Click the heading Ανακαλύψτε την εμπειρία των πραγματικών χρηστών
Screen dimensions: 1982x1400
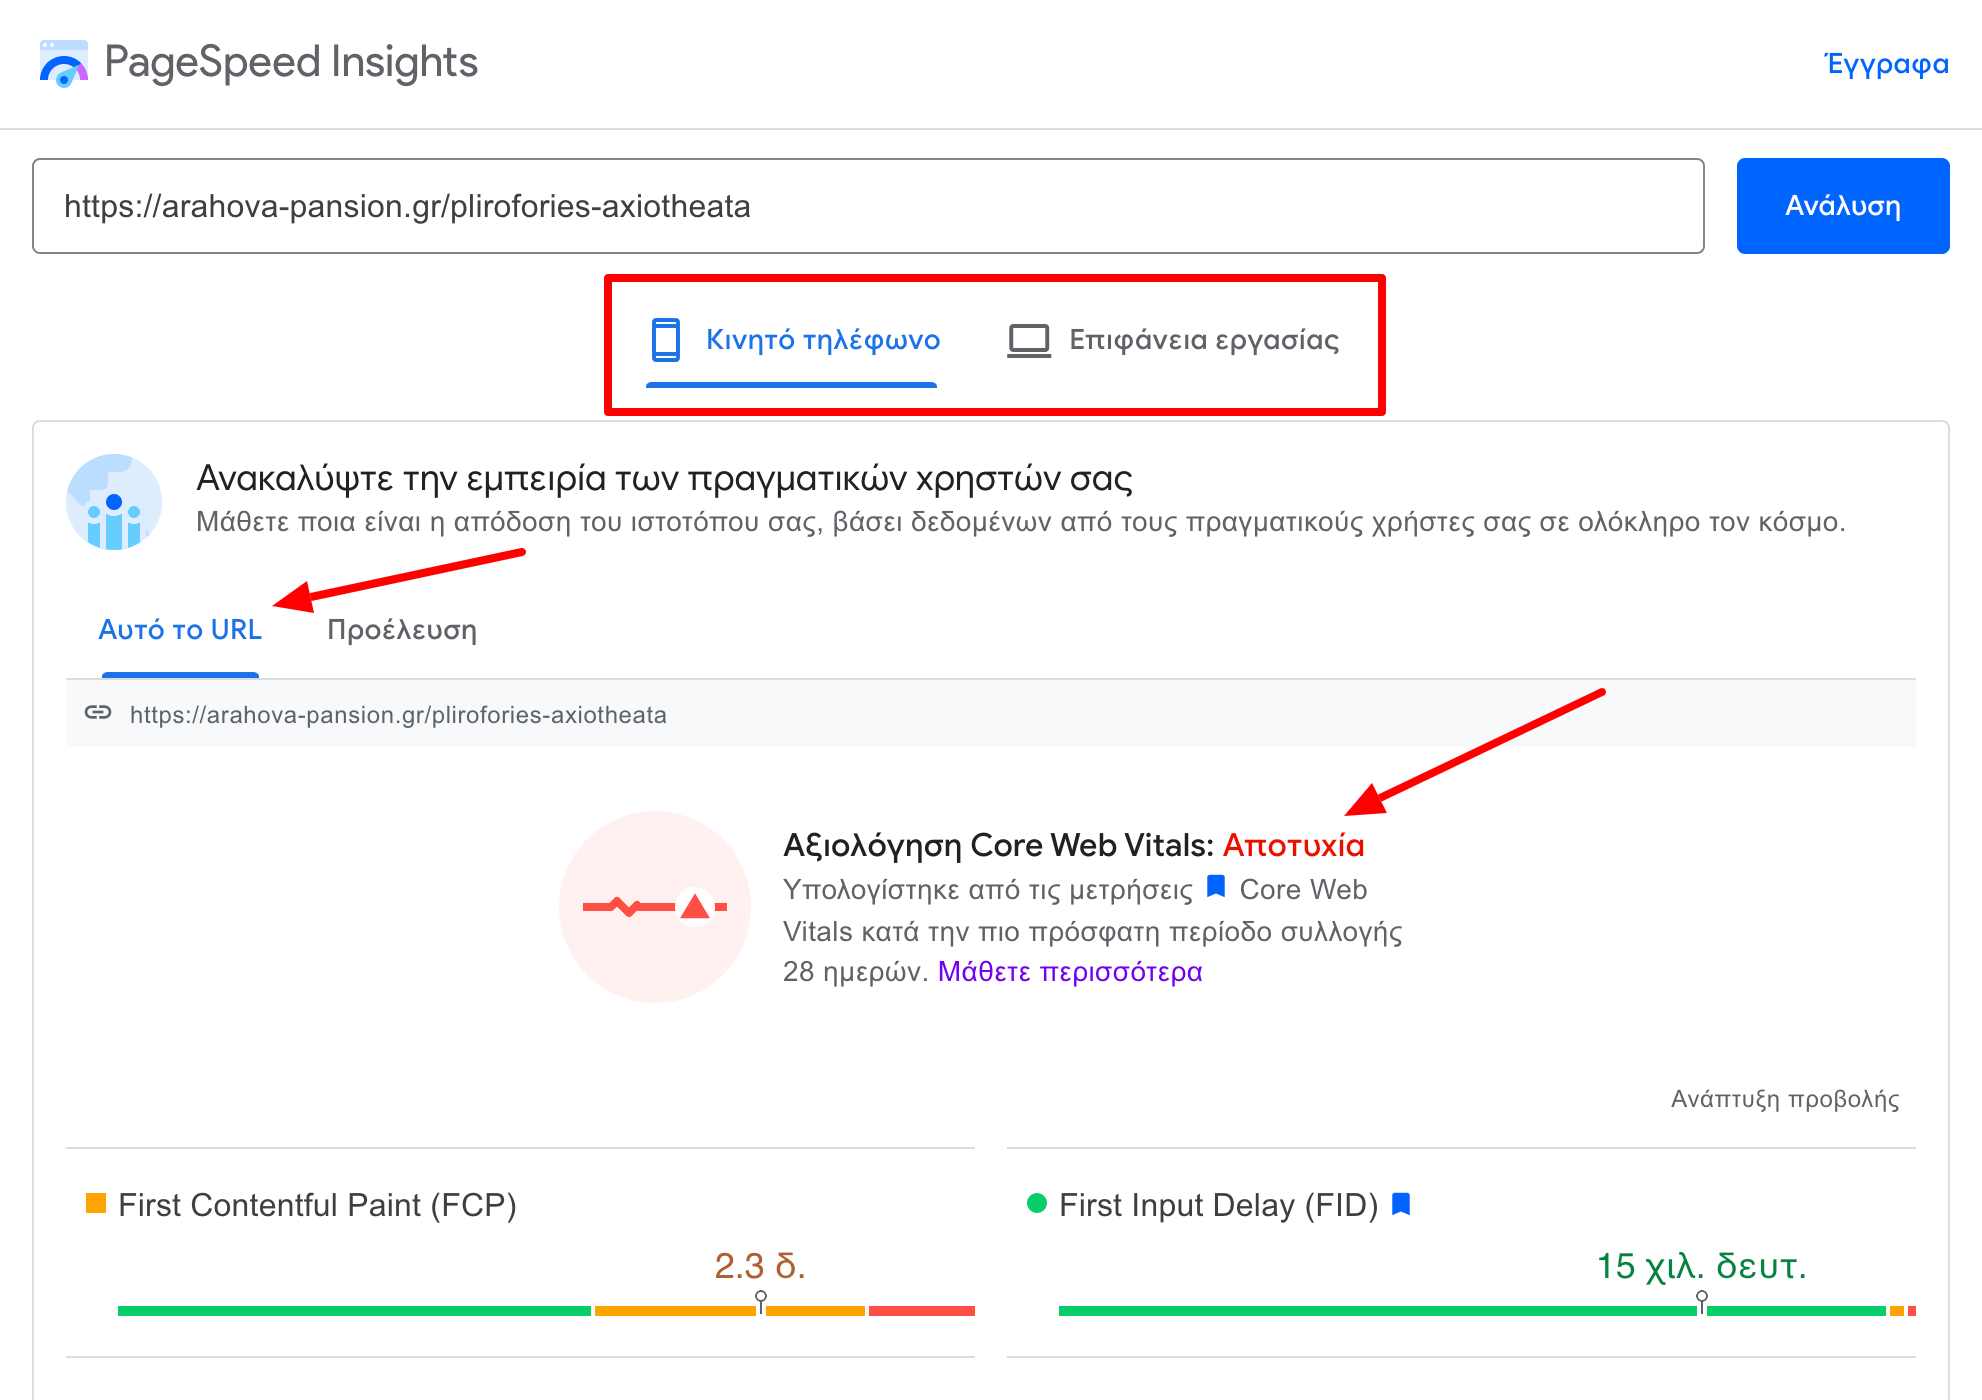coord(664,479)
